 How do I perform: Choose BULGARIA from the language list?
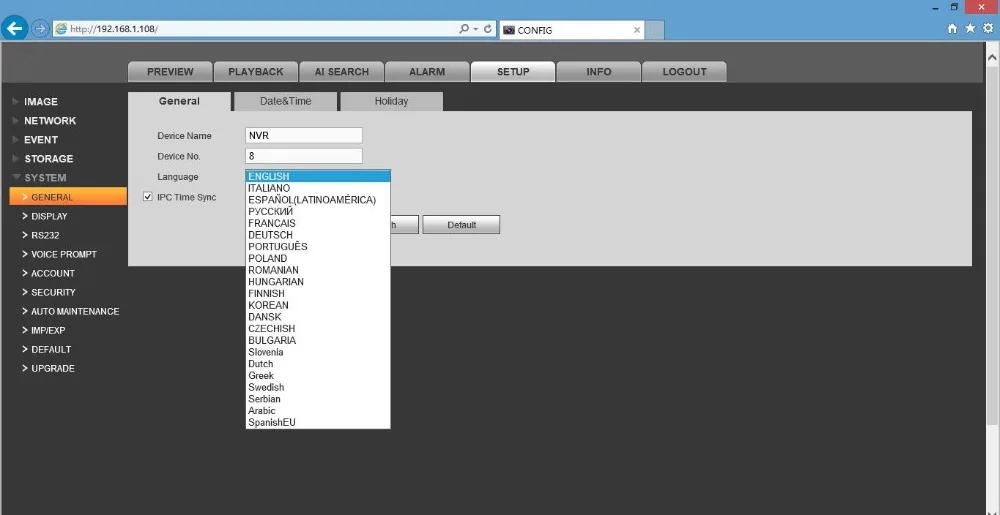[318, 340]
